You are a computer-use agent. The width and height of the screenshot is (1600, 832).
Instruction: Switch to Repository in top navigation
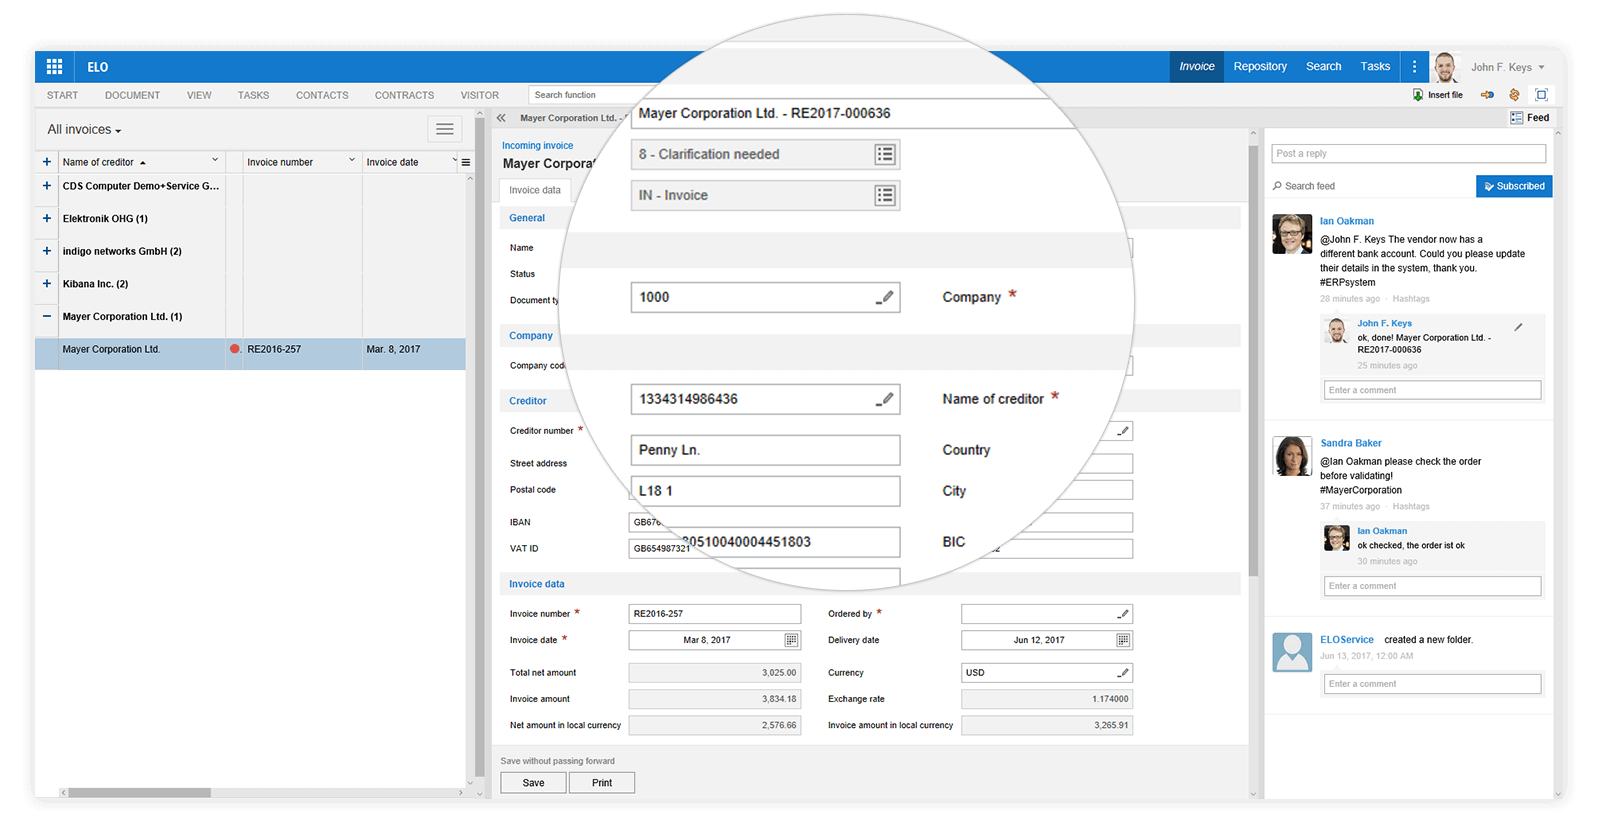pyautogui.click(x=1260, y=67)
